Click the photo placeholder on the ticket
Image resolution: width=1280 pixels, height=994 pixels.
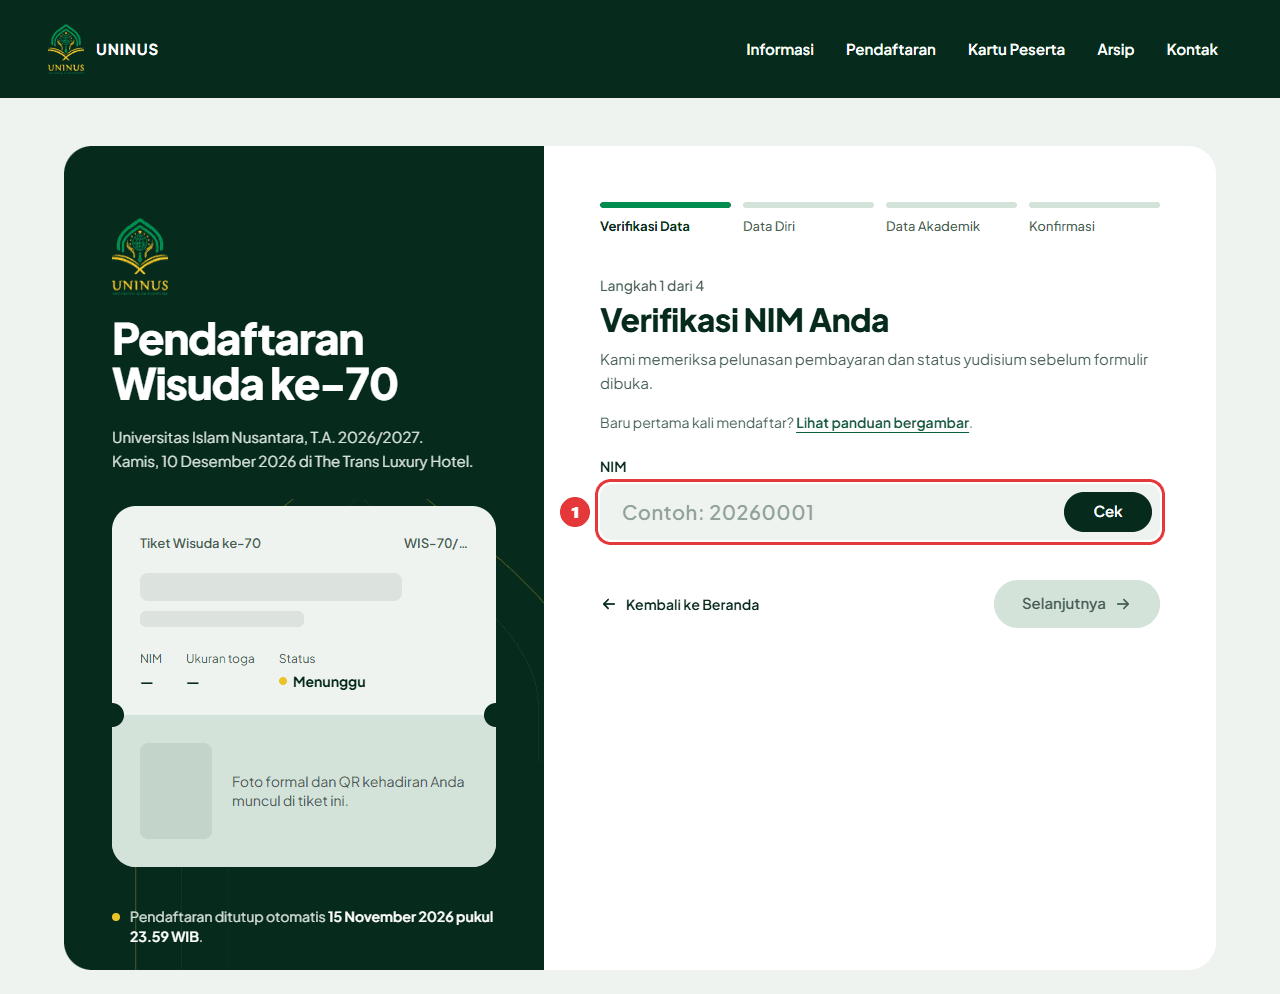tap(176, 791)
